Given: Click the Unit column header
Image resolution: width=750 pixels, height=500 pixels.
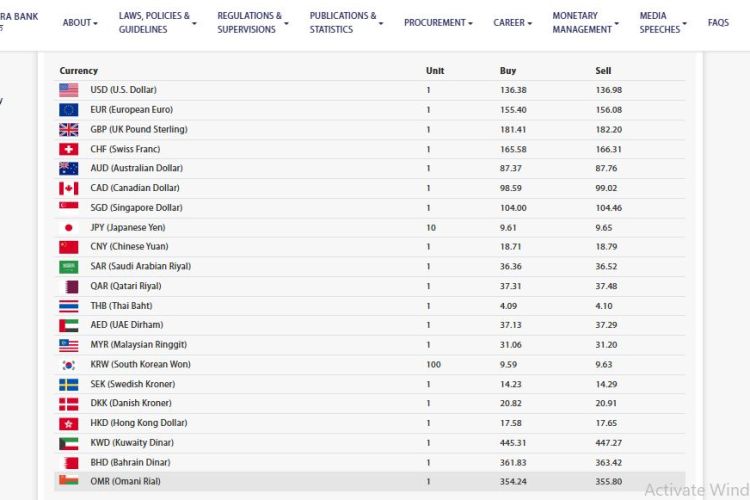Looking at the screenshot, I should pyautogui.click(x=435, y=70).
